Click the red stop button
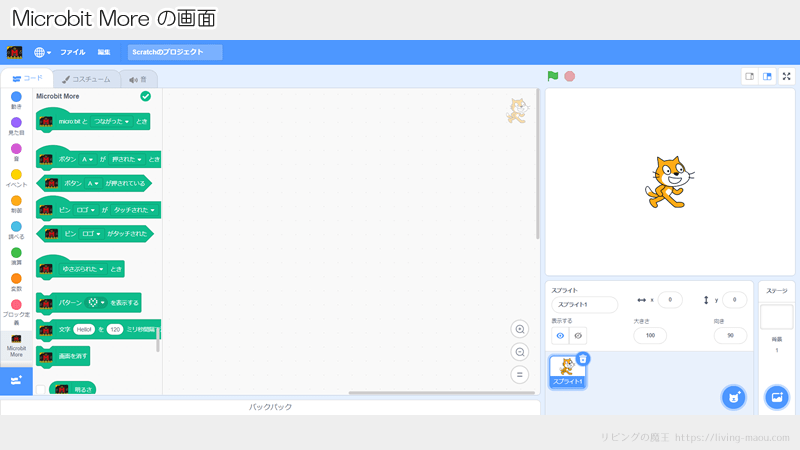 pyautogui.click(x=570, y=76)
